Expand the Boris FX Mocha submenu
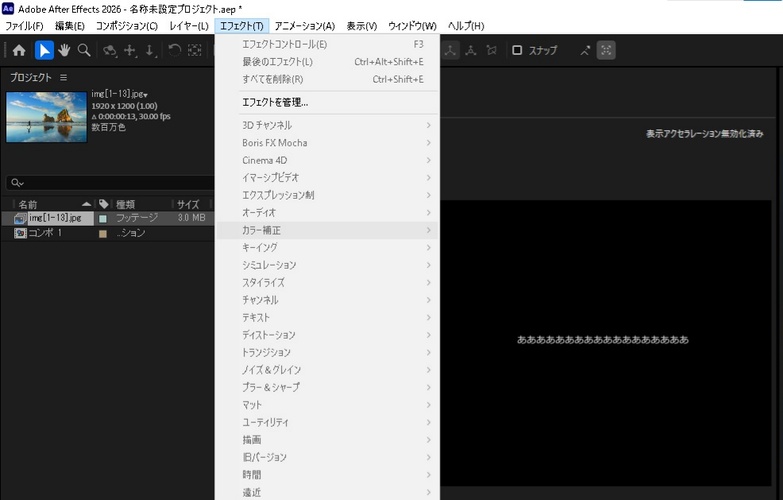This screenshot has height=500, width=783. (x=327, y=143)
